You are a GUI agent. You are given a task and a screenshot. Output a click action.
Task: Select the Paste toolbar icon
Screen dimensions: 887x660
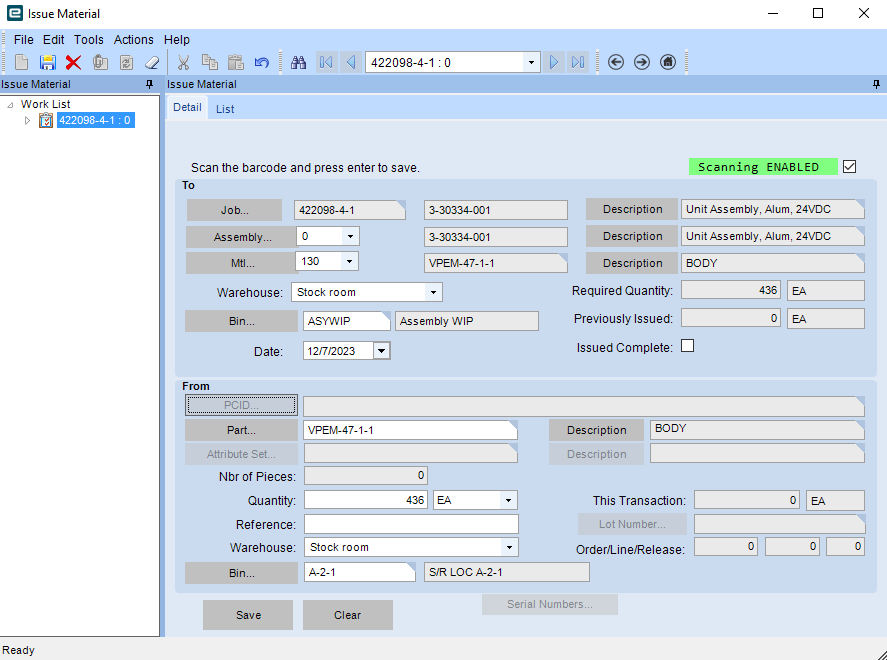click(x=236, y=62)
